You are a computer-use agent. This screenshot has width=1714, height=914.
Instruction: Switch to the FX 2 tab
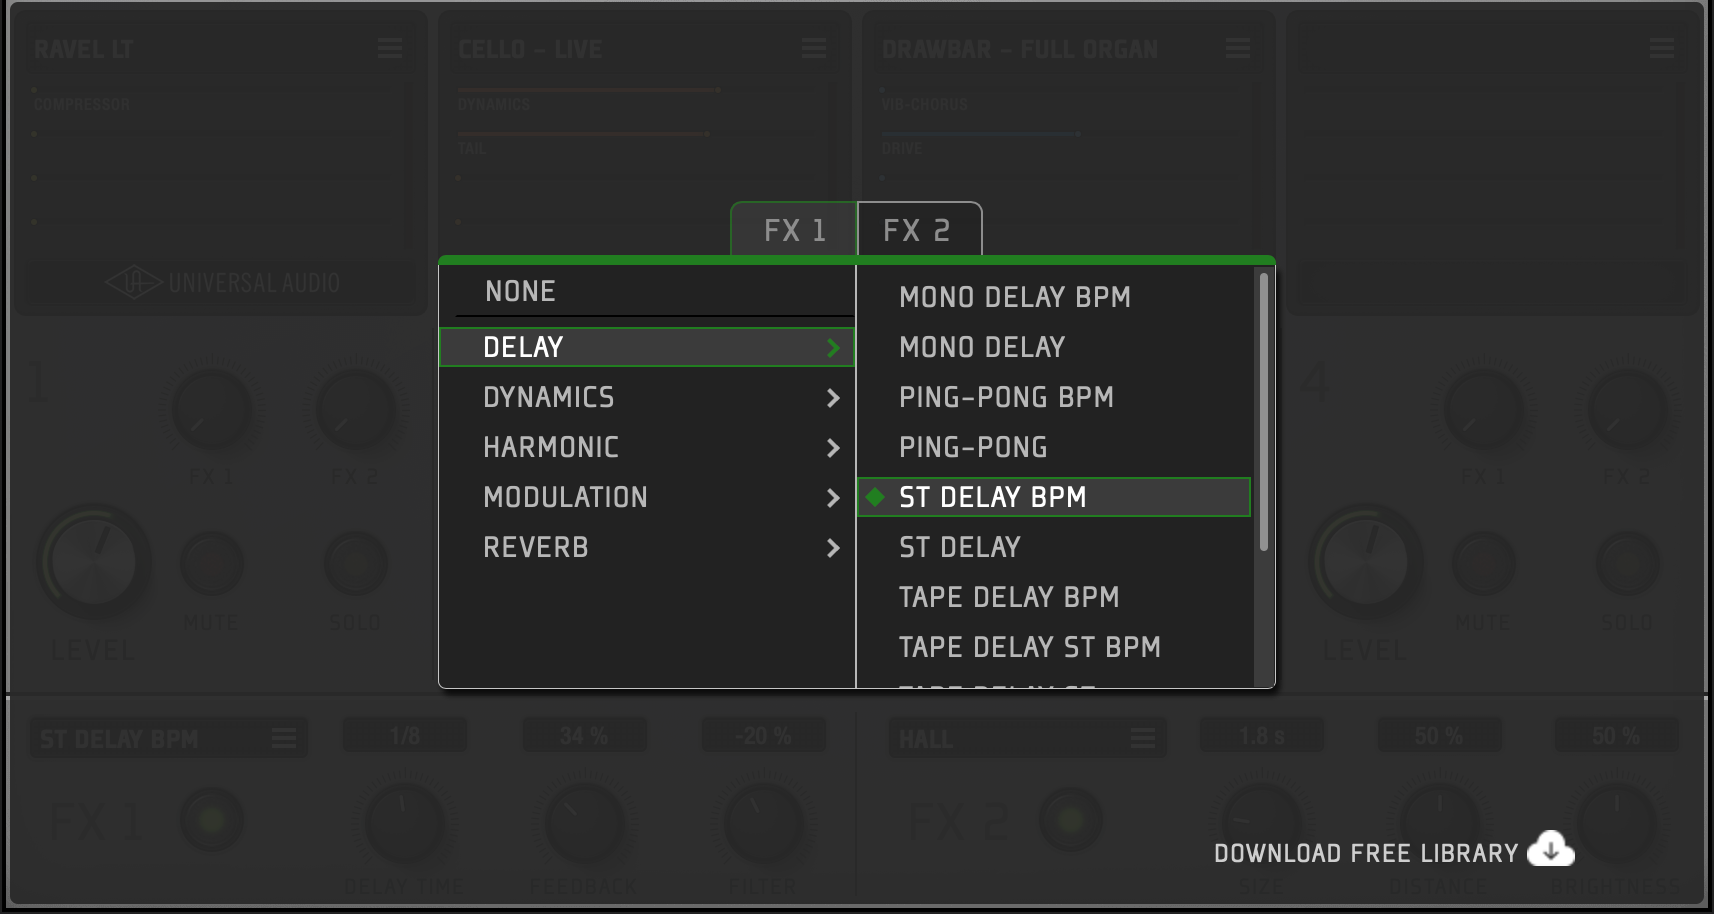[x=919, y=229]
